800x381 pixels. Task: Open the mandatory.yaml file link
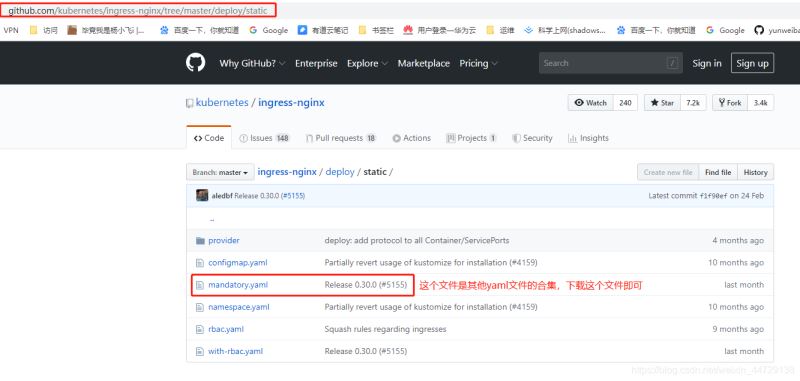(x=238, y=285)
